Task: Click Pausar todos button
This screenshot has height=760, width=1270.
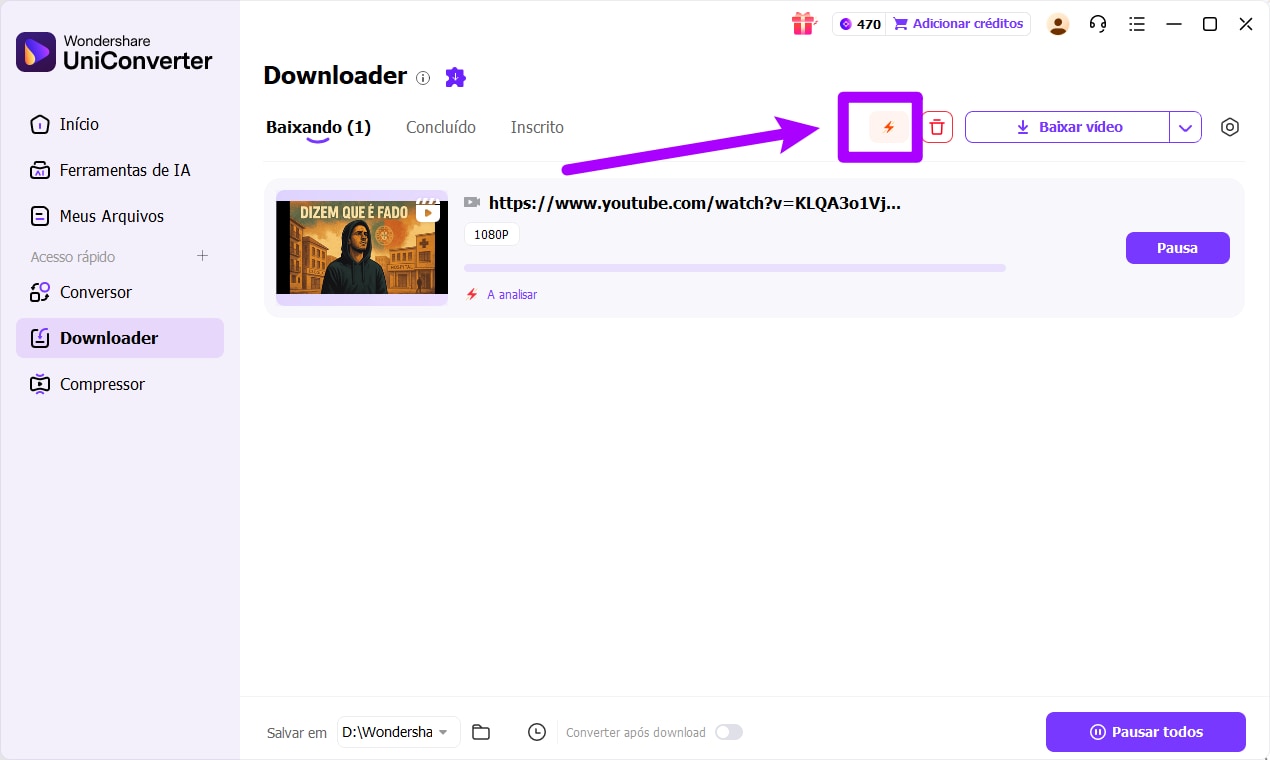Action: coord(1145,732)
